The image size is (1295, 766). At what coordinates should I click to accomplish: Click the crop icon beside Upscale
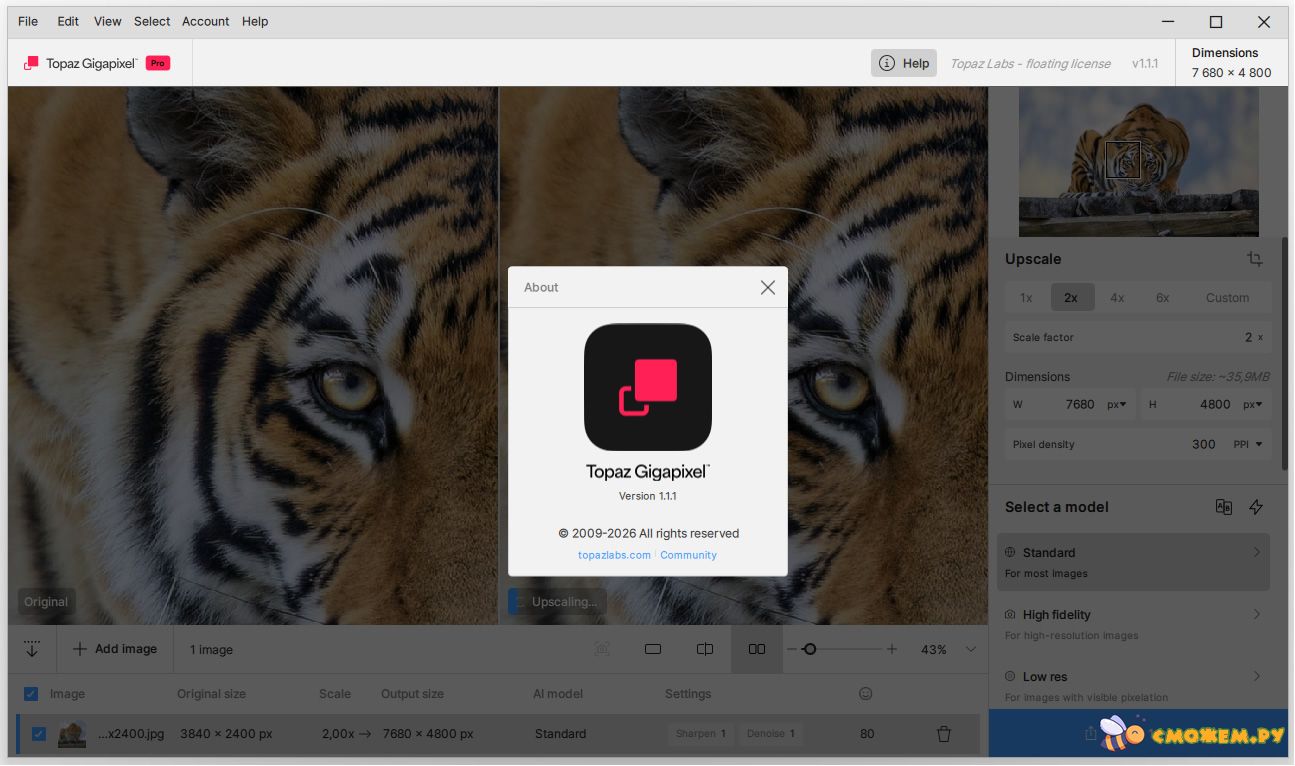pyautogui.click(x=1254, y=259)
